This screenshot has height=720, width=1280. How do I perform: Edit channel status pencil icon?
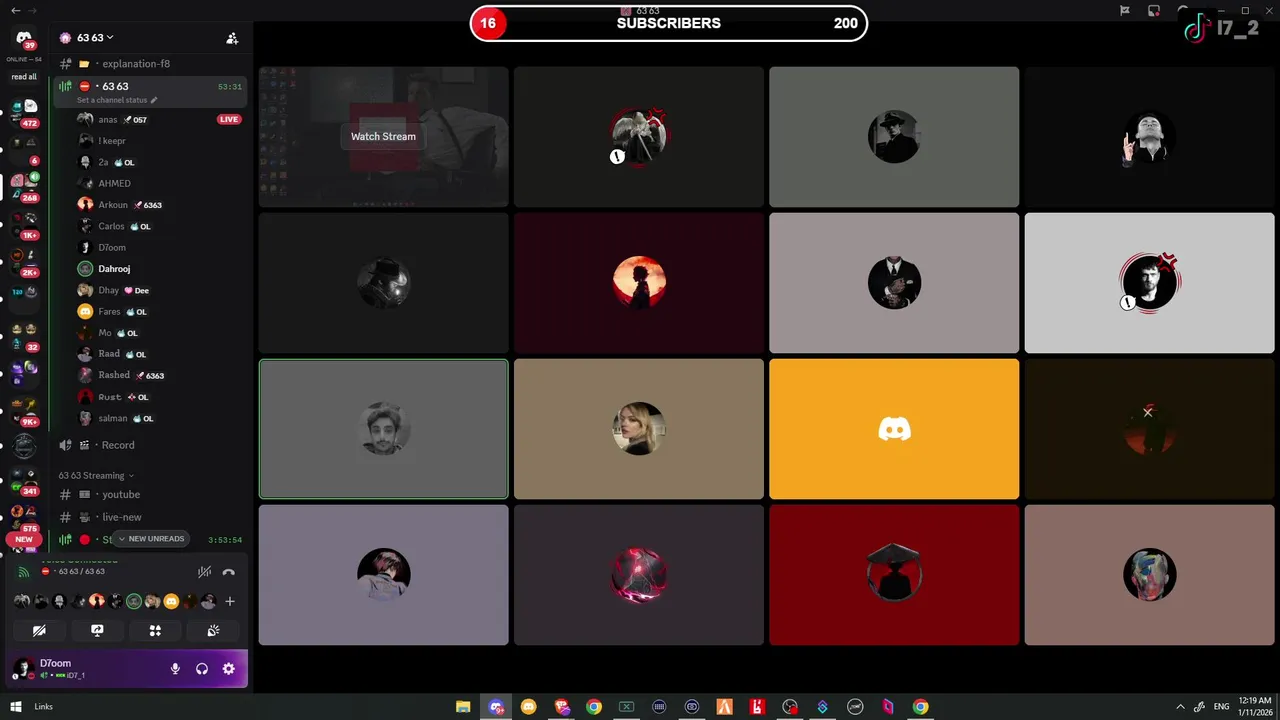pos(153,100)
